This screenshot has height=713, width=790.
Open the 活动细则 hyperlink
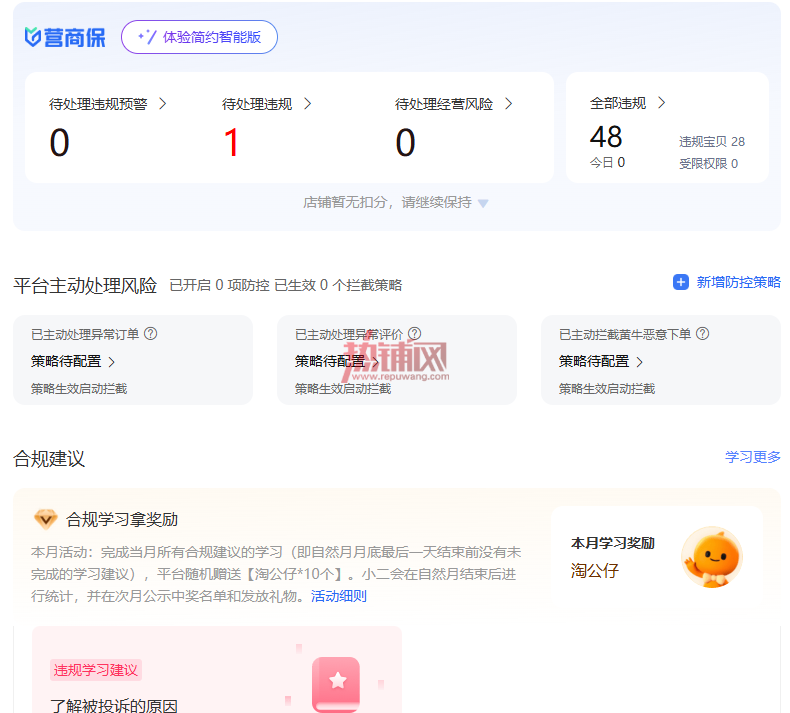(x=339, y=596)
